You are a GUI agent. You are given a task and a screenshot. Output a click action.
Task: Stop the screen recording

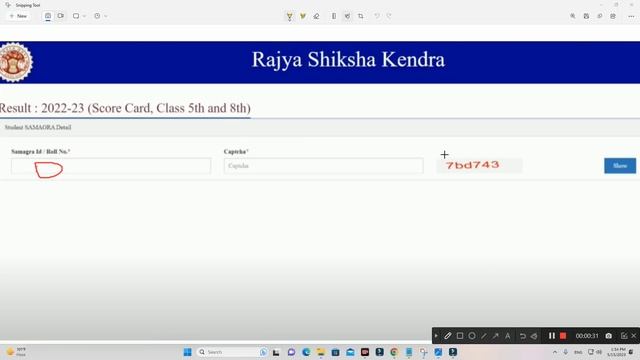pos(563,336)
